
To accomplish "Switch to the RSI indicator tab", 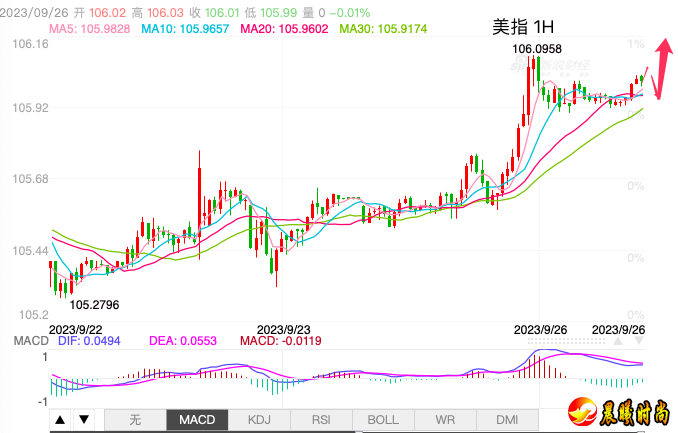I will coord(321,420).
